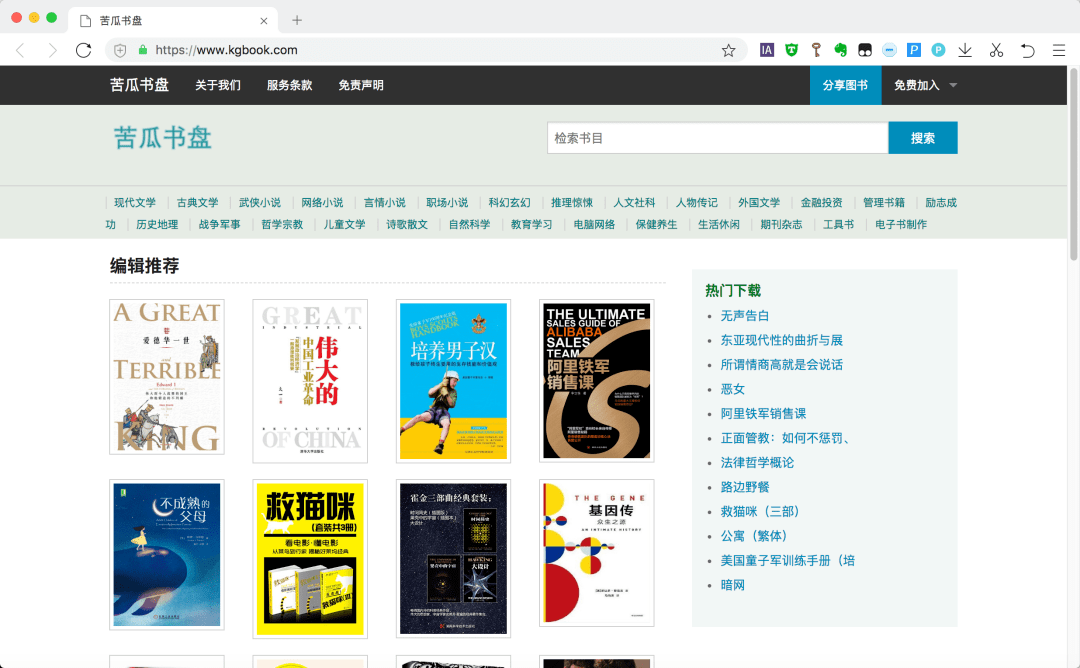Focus the 检索书目 search field
The height and width of the screenshot is (668, 1080).
tap(717, 138)
